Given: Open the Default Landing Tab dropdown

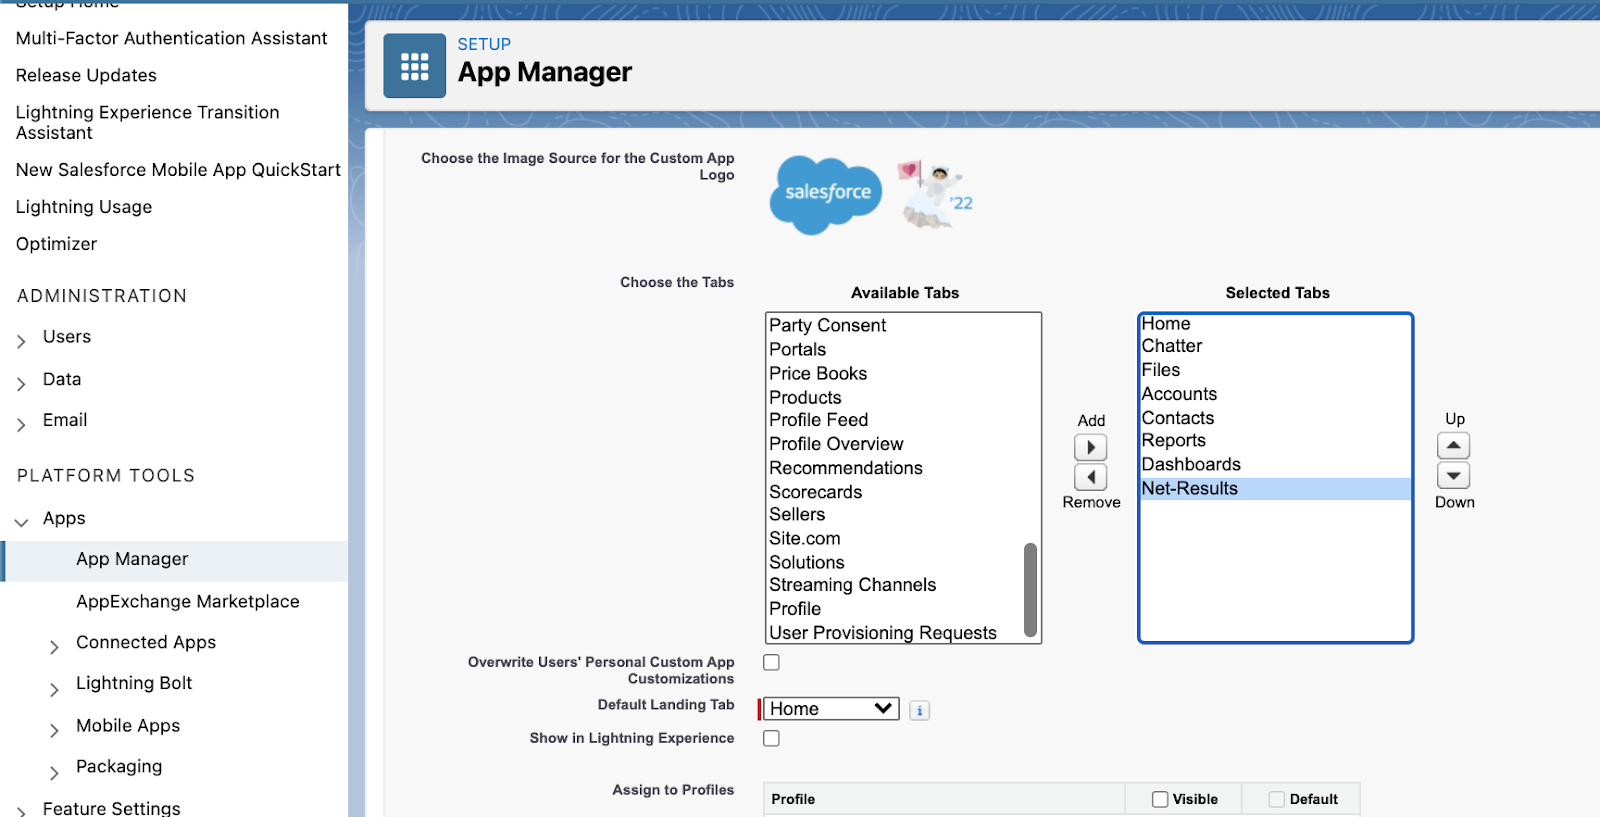Looking at the screenshot, I should [x=831, y=708].
